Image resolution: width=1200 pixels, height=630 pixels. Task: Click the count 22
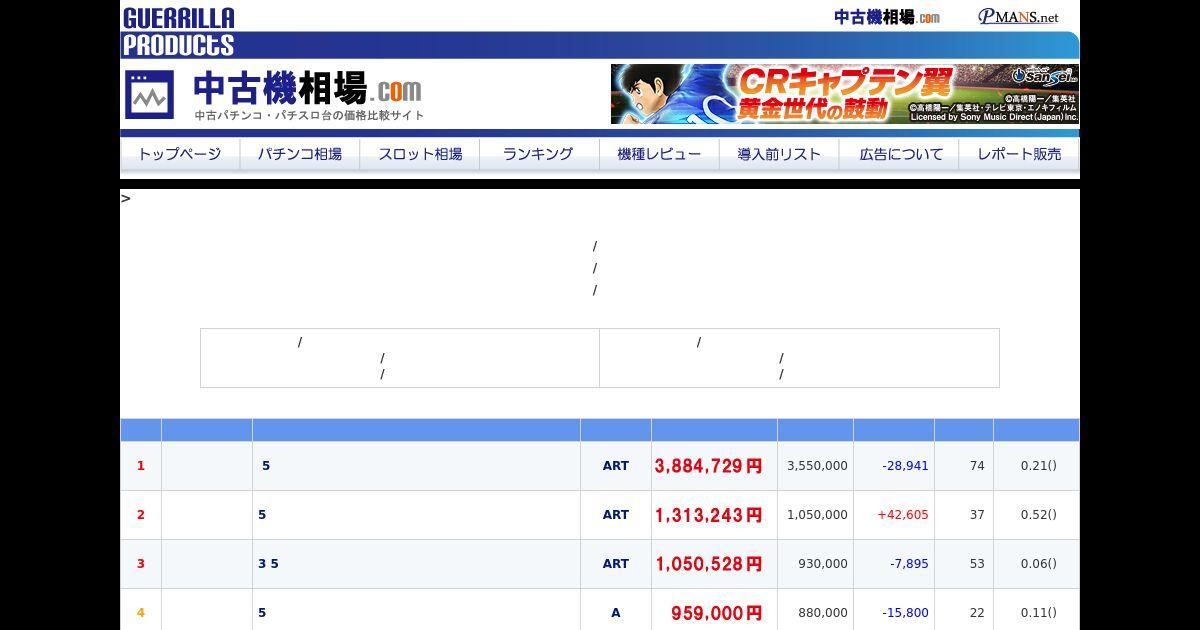[977, 613]
